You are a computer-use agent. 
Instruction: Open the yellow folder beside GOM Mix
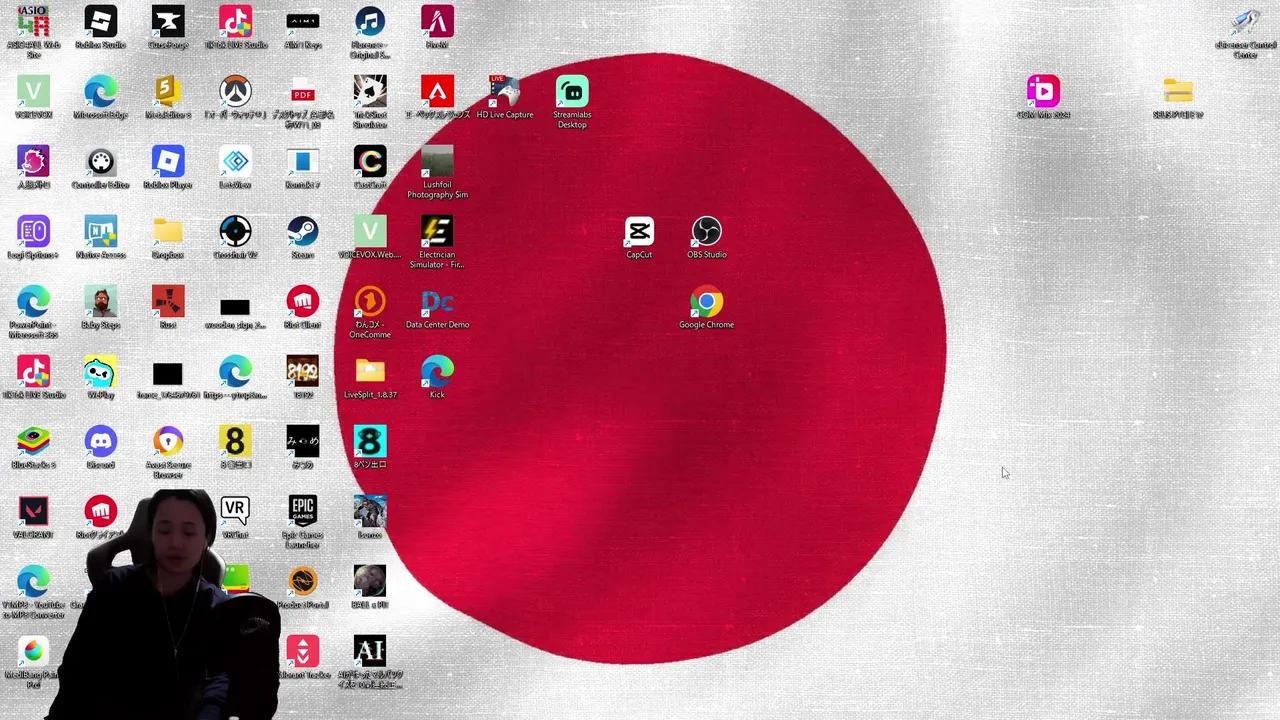(1178, 92)
